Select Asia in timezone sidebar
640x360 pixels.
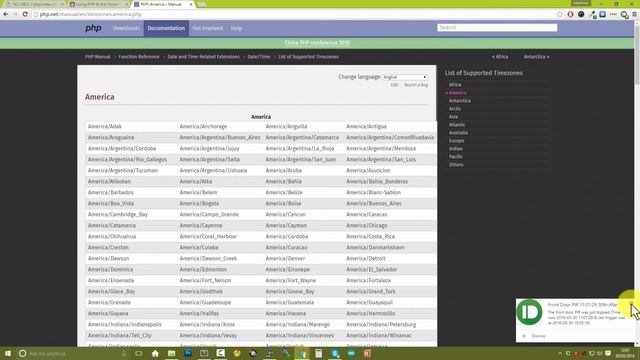[453, 117]
